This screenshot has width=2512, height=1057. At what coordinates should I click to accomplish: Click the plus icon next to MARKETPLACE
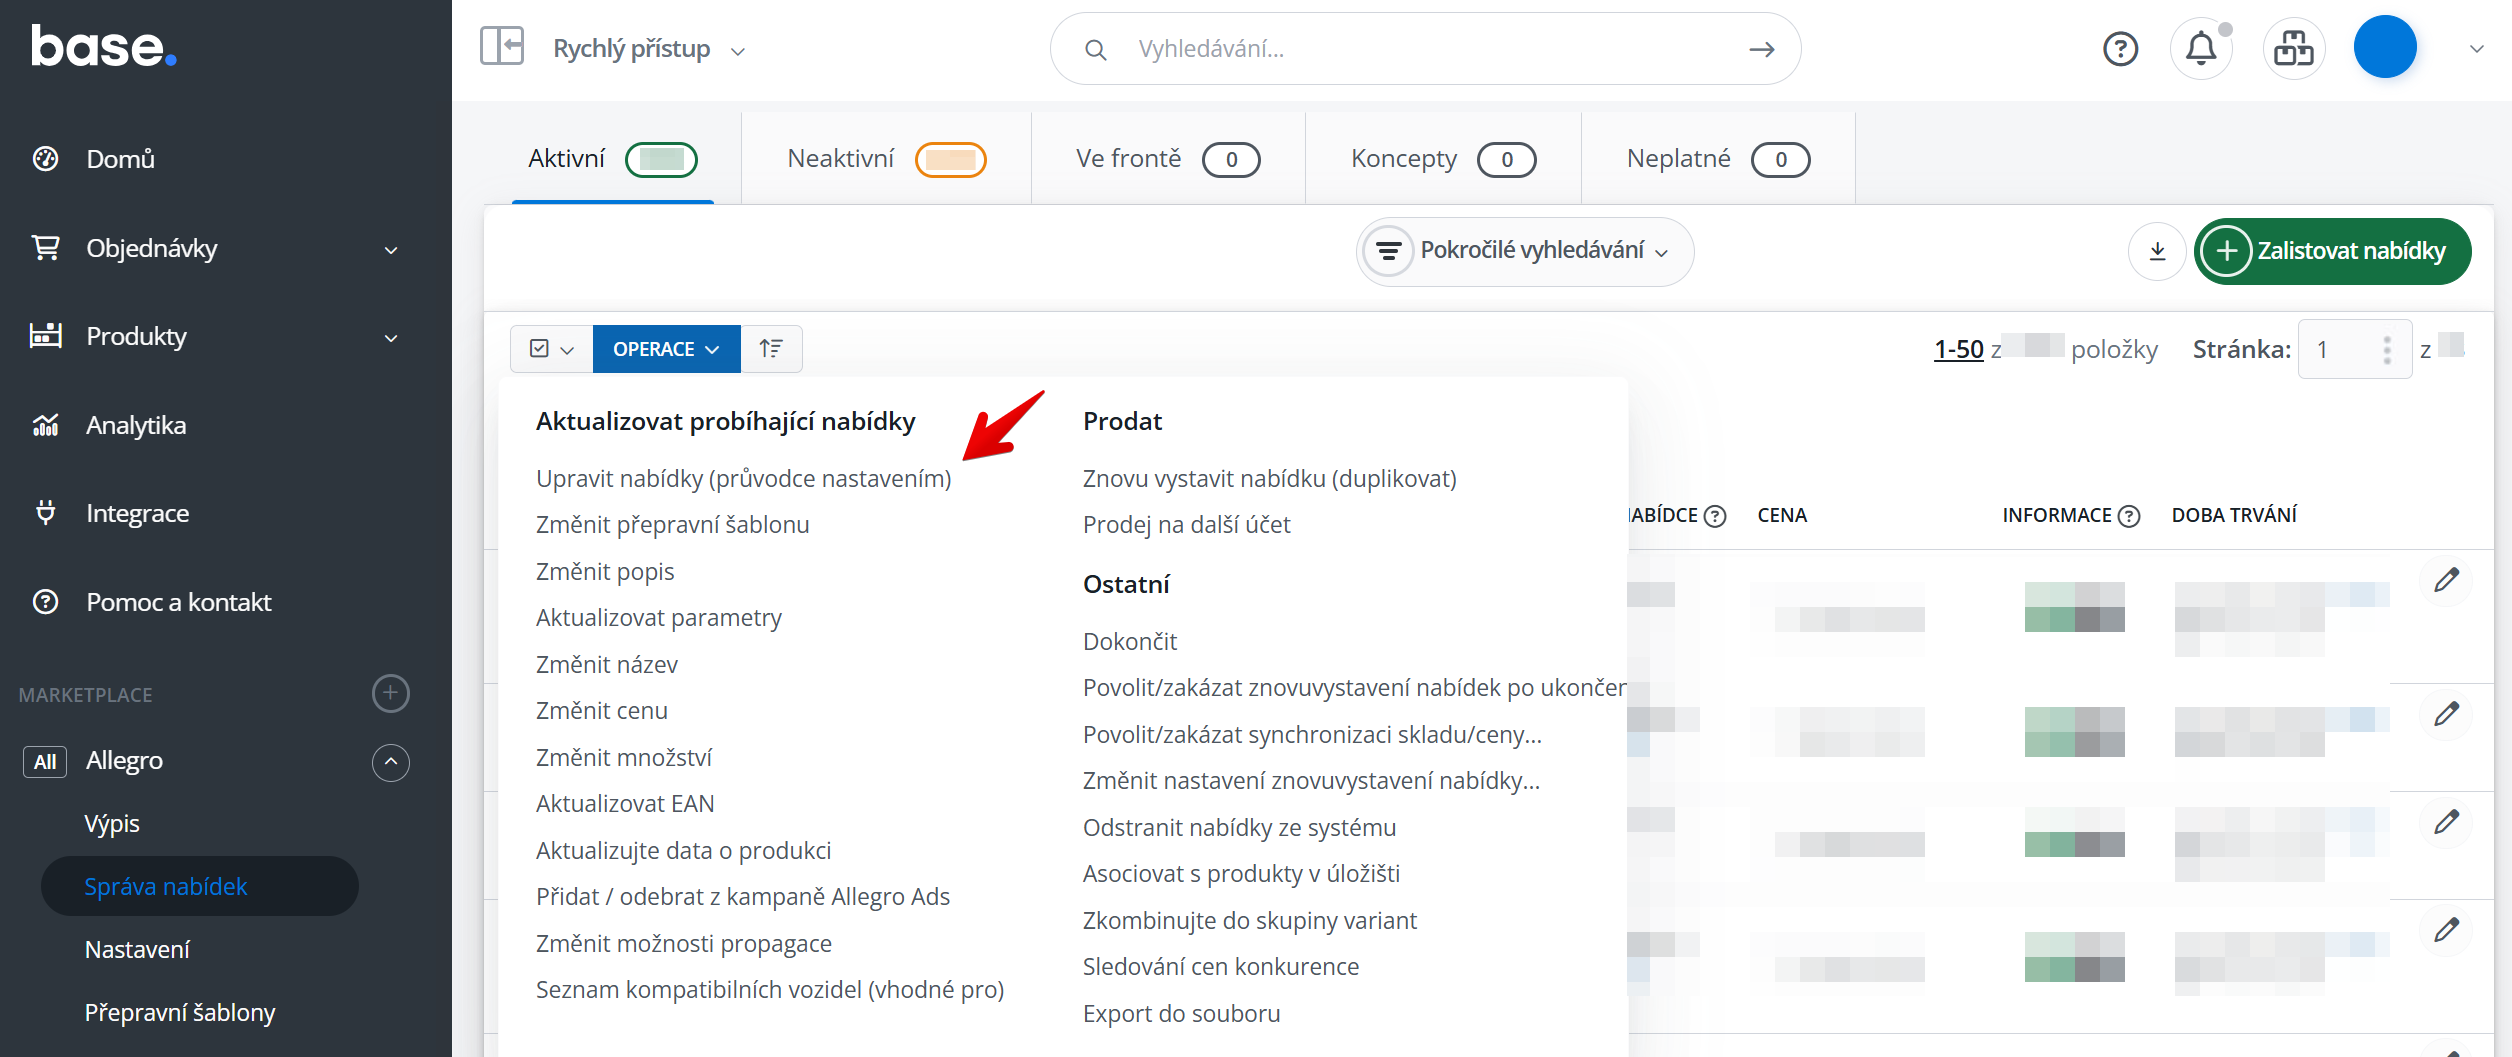coord(390,693)
